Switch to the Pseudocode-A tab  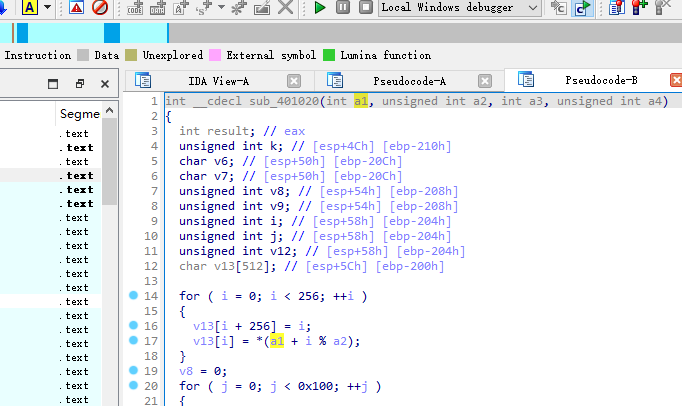tap(409, 80)
